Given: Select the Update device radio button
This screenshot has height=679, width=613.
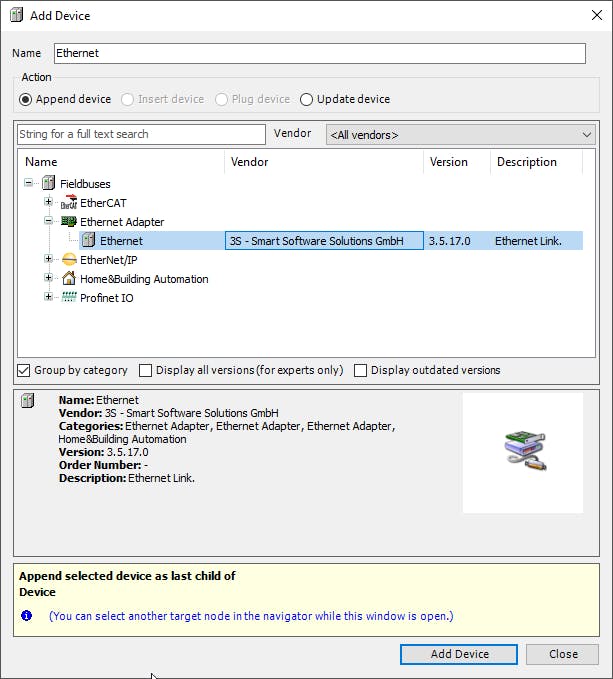Looking at the screenshot, I should point(306,100).
